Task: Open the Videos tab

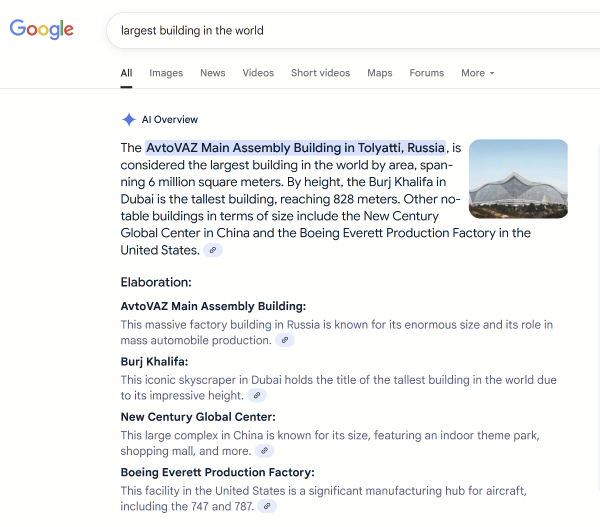Action: [258, 73]
